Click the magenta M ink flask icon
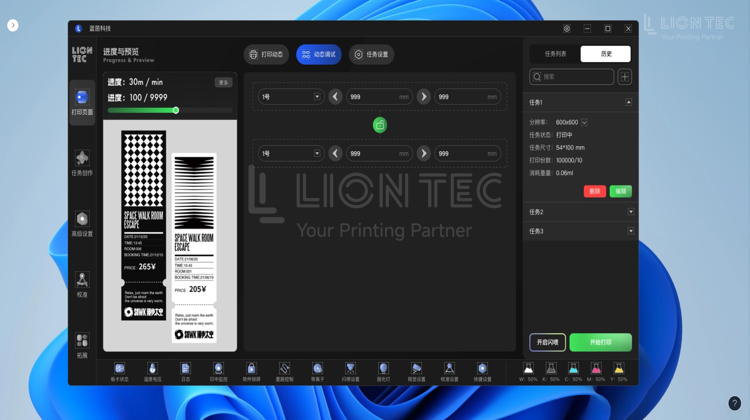750x420 pixels. click(596, 368)
